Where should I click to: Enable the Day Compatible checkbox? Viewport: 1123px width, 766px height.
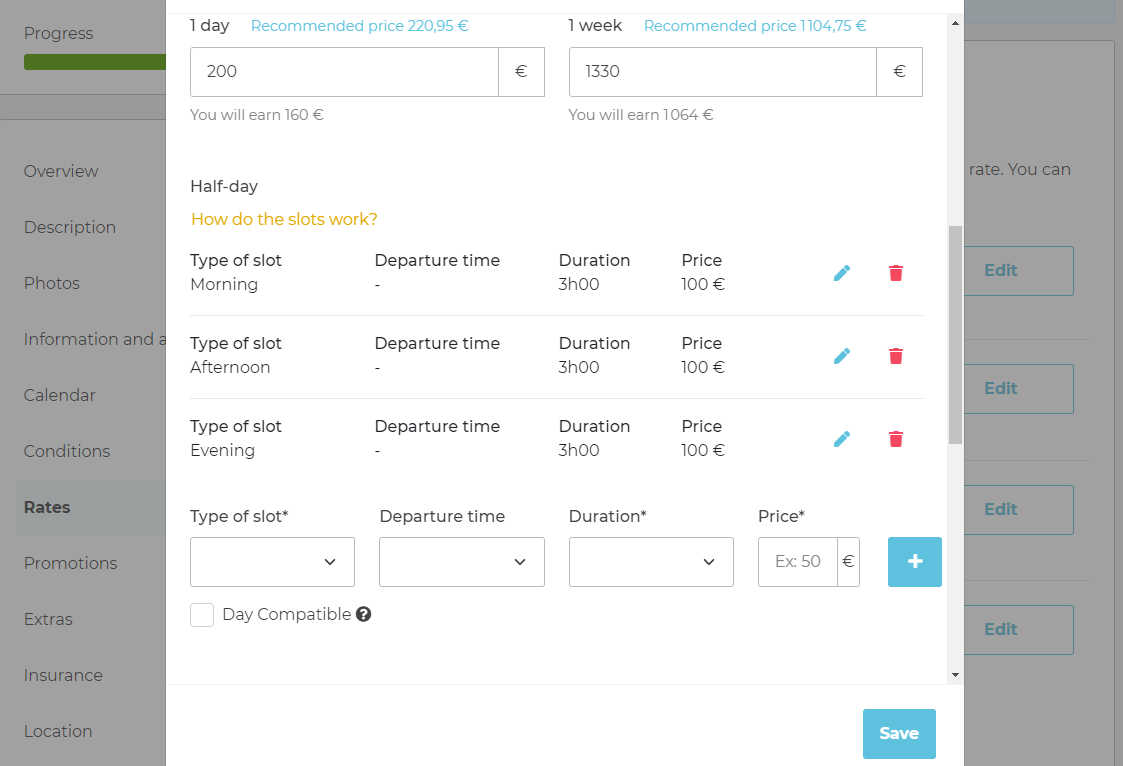(202, 614)
